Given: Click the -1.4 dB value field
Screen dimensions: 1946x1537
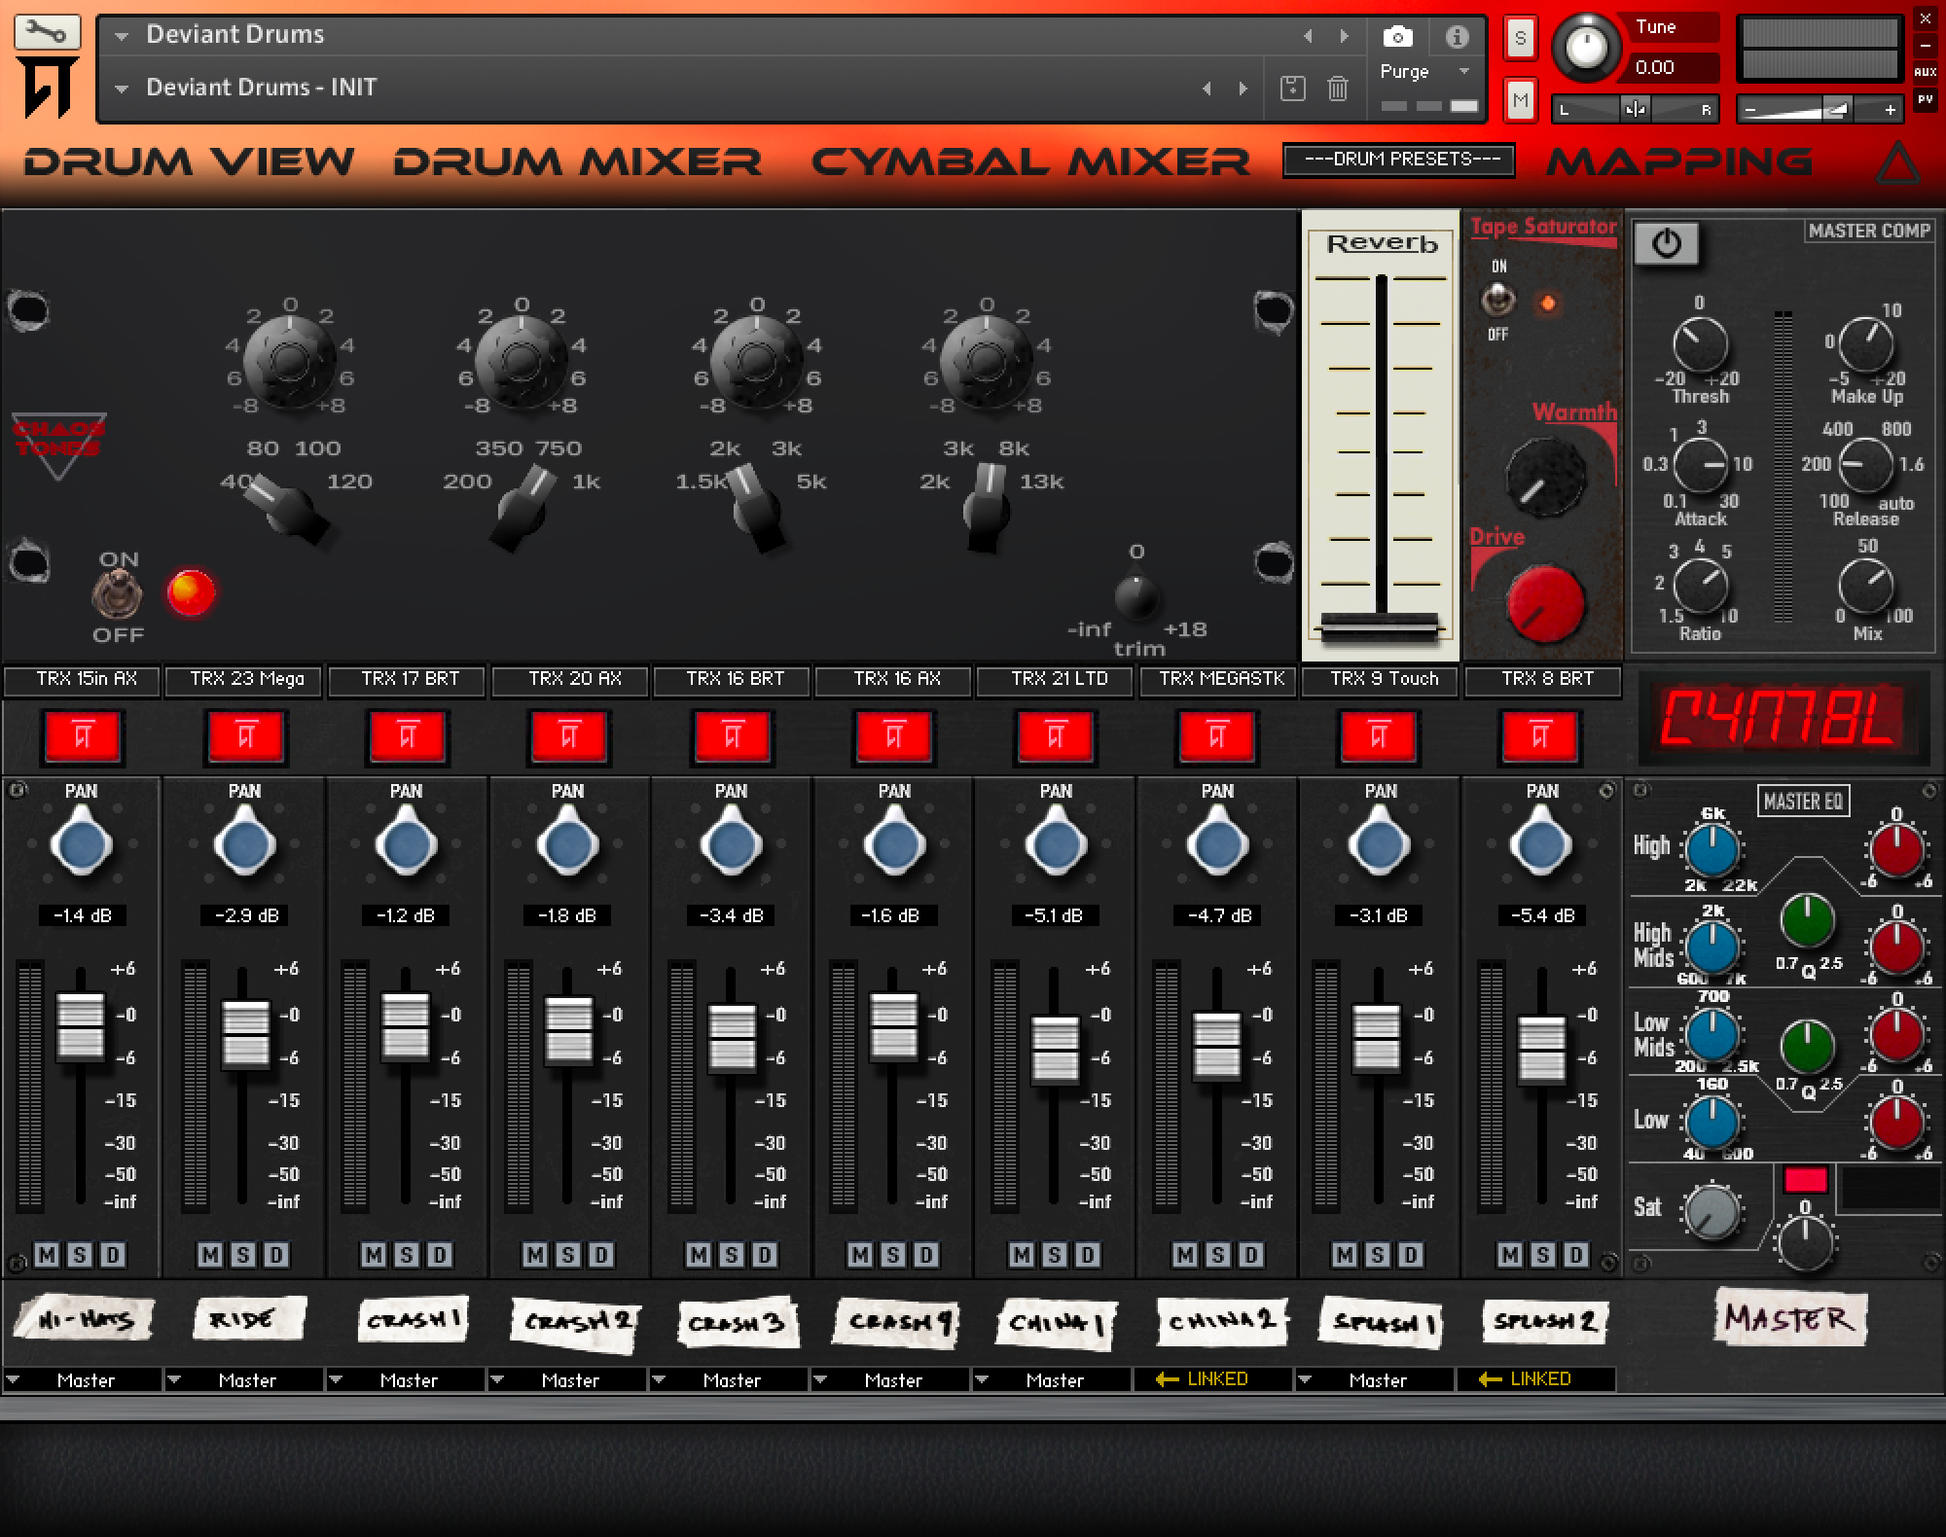Looking at the screenshot, I should pos(83,915).
